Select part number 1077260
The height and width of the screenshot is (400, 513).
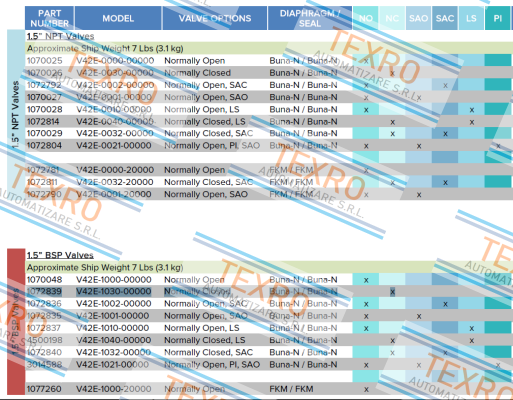[x=44, y=389]
